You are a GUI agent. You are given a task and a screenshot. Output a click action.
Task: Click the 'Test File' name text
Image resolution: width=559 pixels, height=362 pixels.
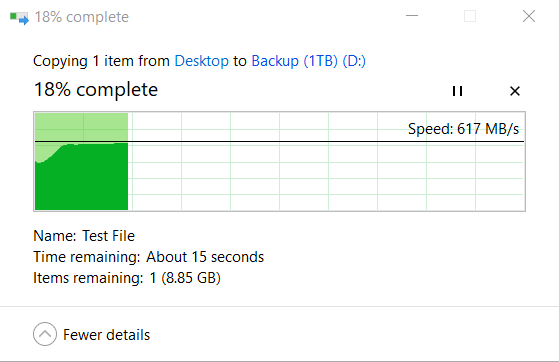click(108, 236)
